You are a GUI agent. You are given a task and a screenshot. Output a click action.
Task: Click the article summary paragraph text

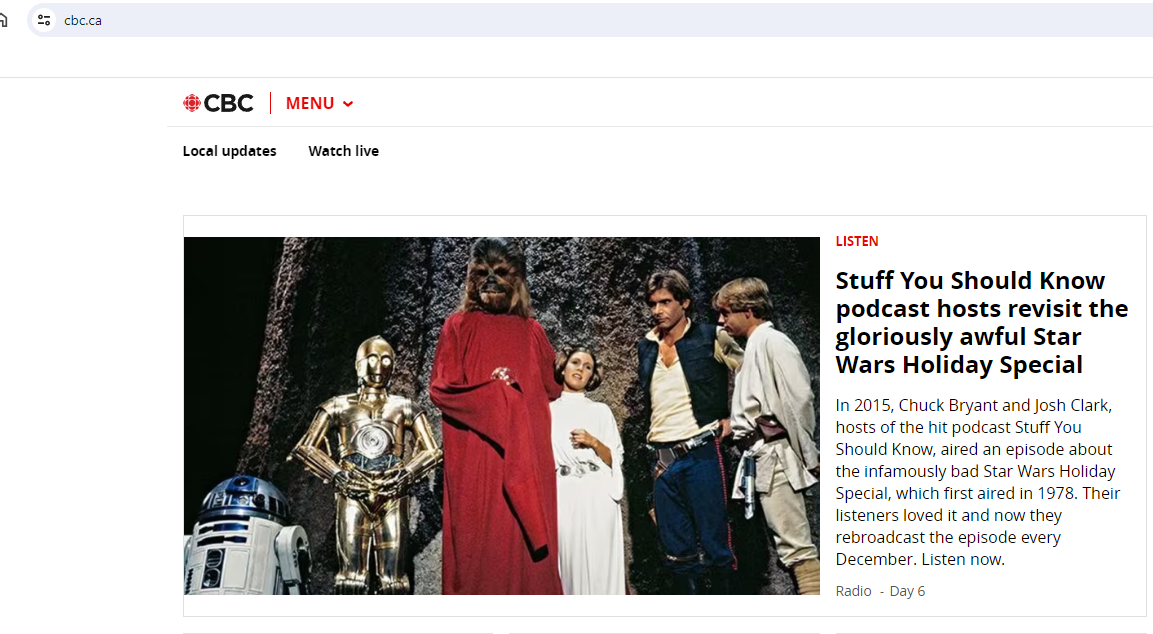(x=977, y=481)
